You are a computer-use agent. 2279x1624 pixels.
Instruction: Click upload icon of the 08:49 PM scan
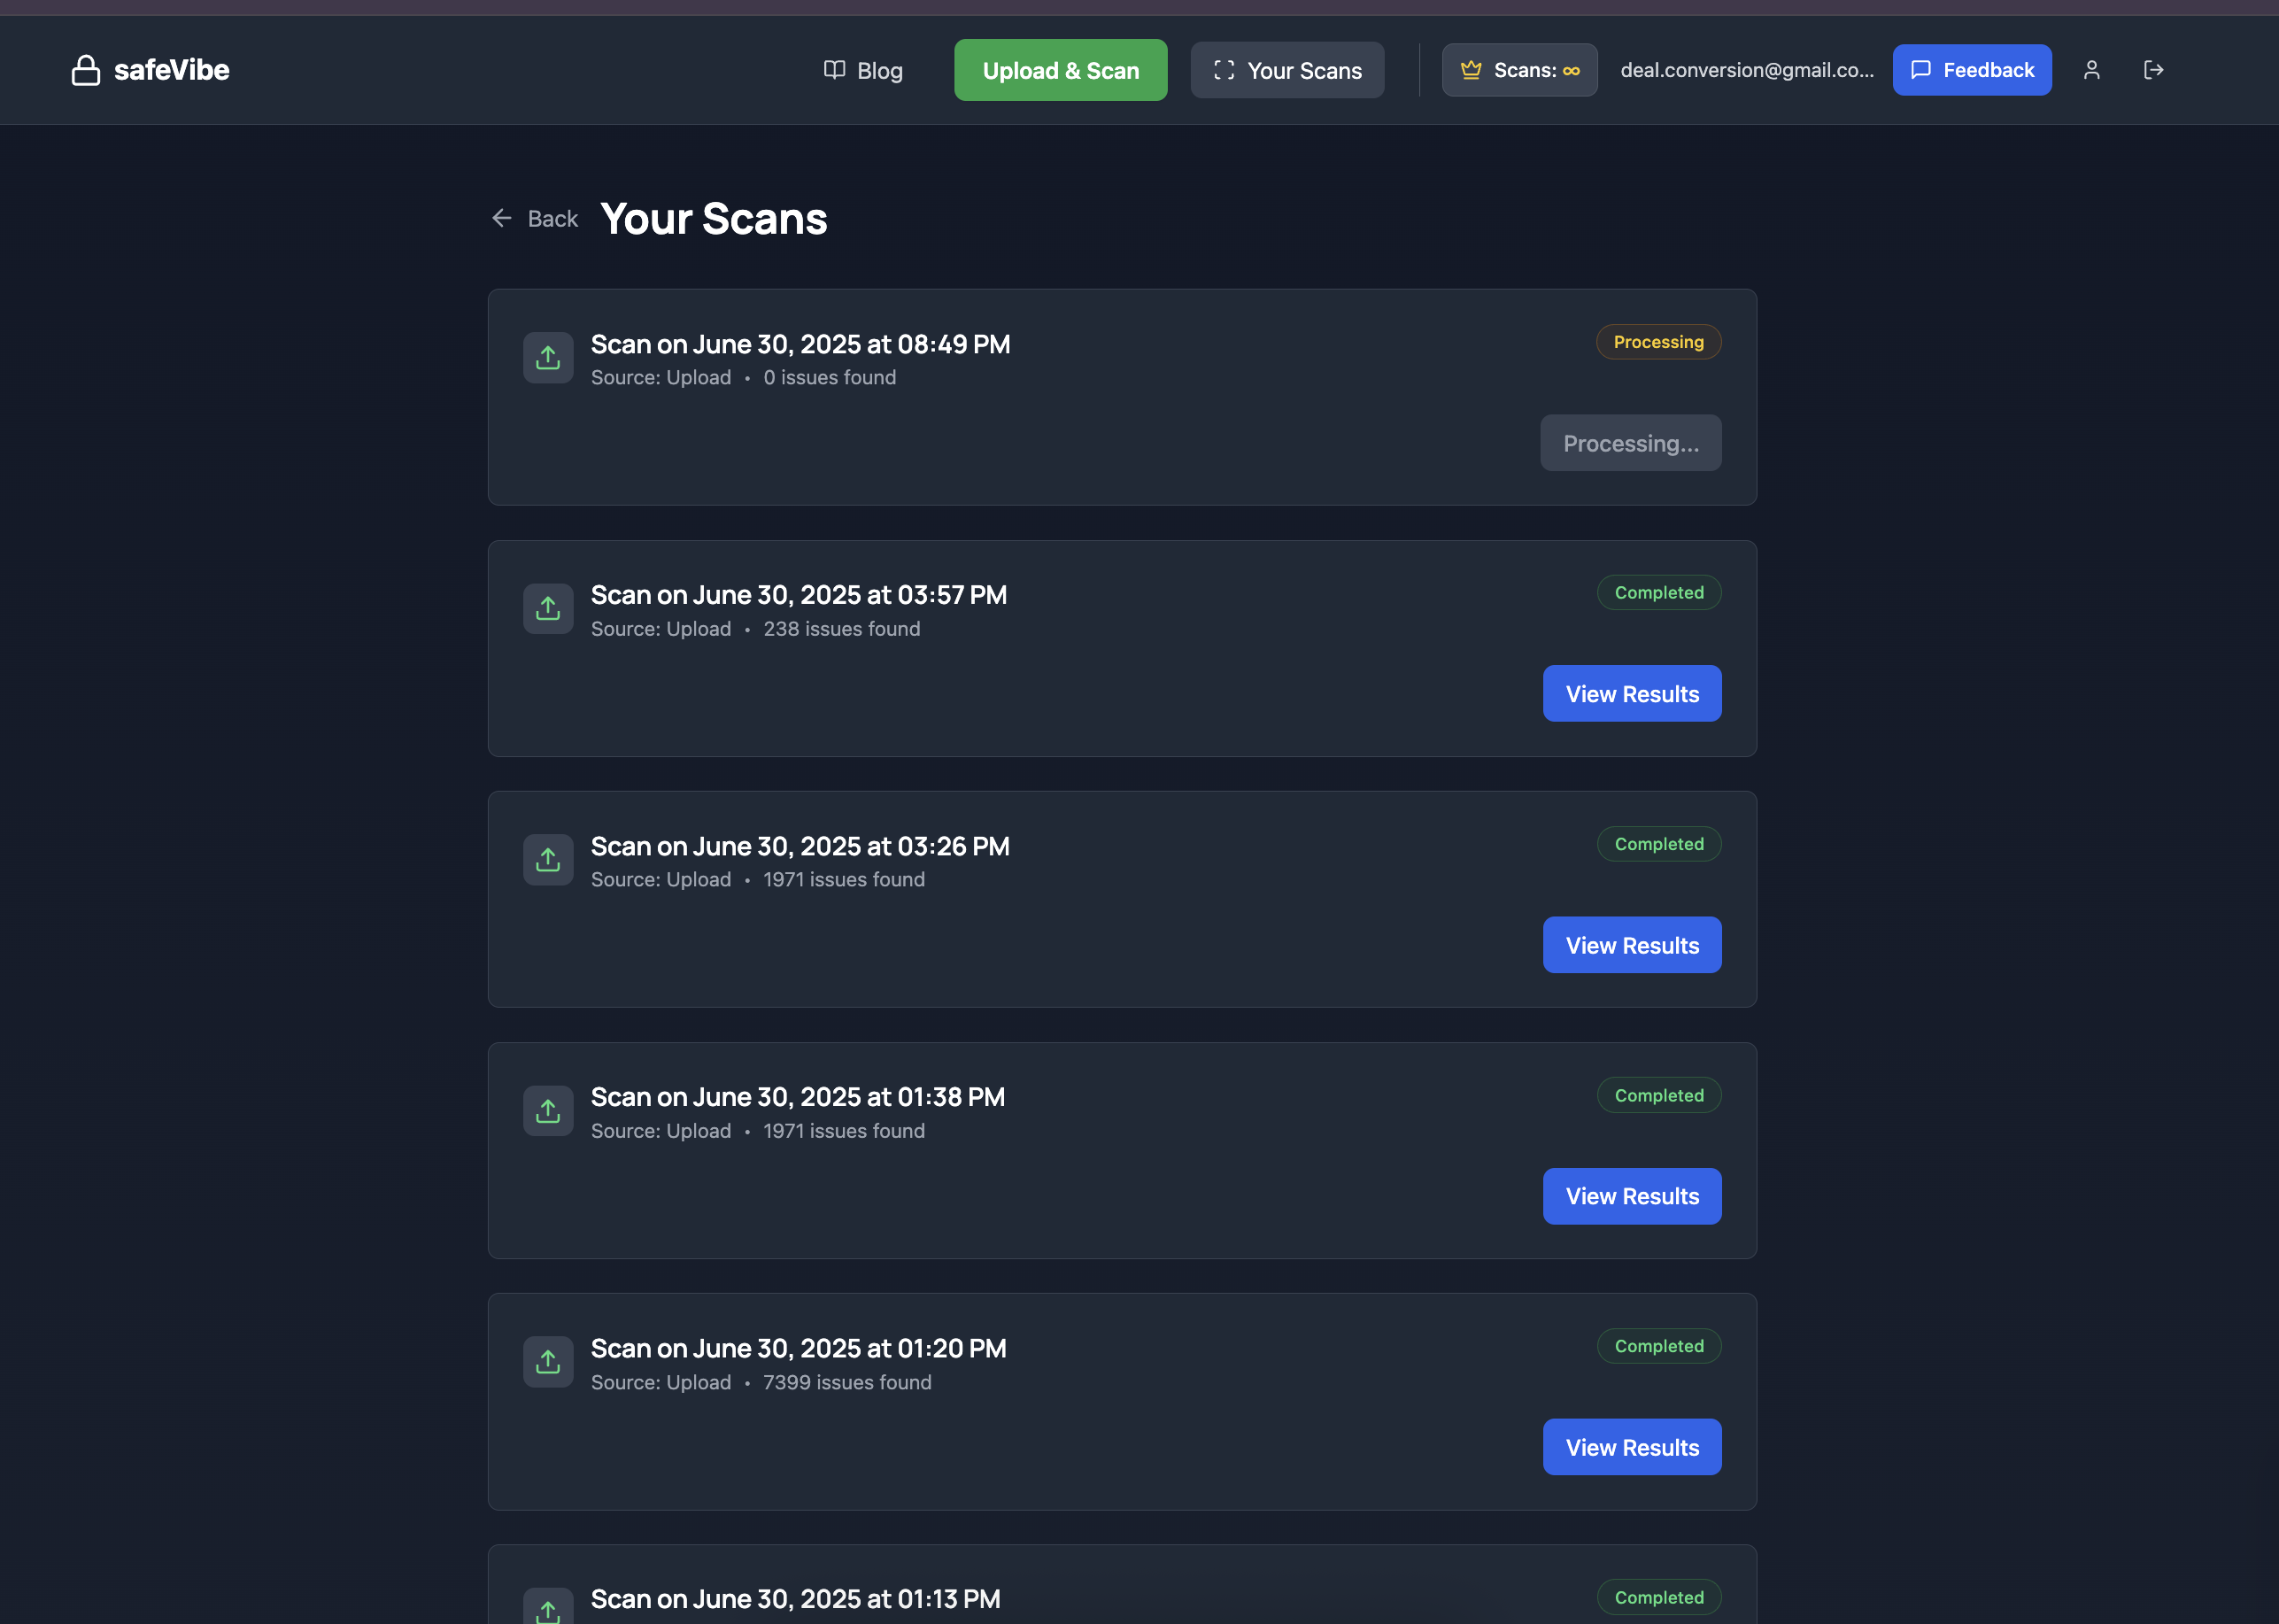pos(548,358)
